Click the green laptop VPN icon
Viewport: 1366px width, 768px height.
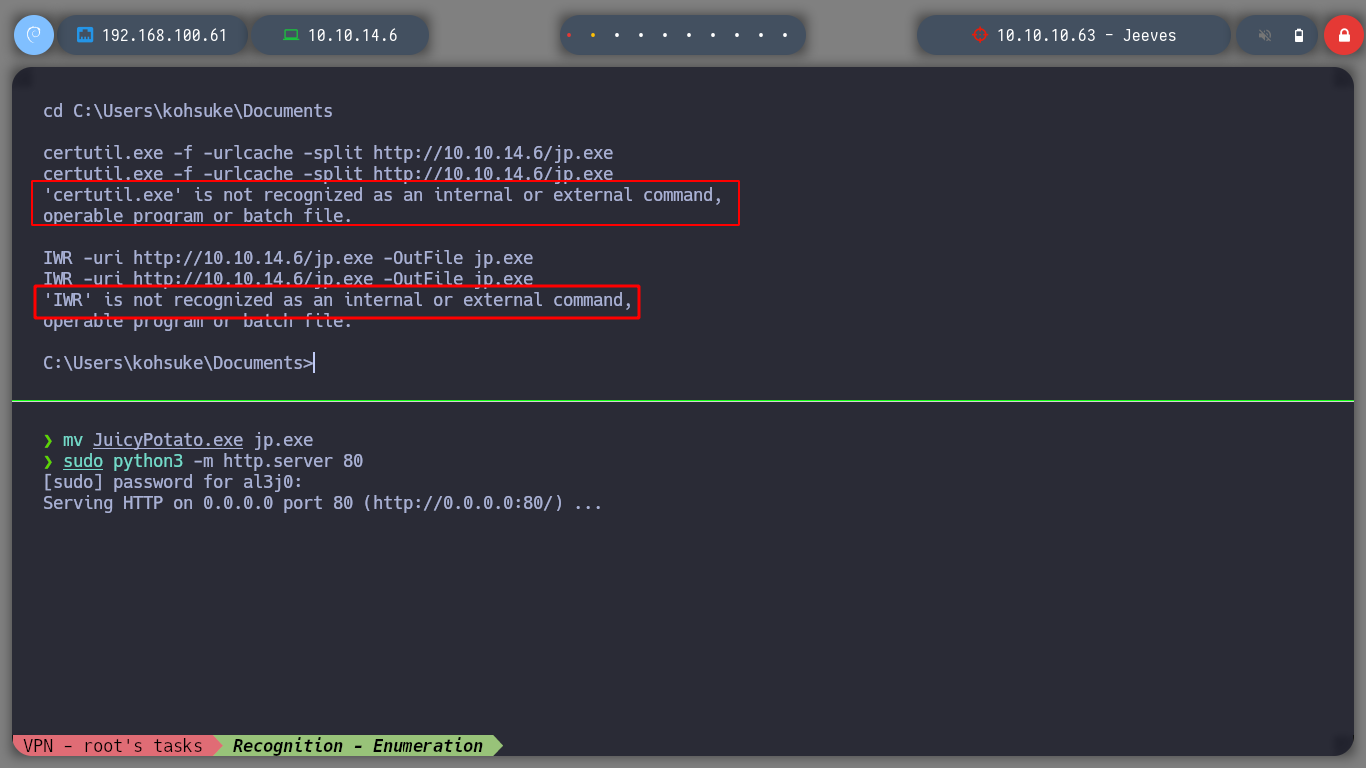click(291, 35)
